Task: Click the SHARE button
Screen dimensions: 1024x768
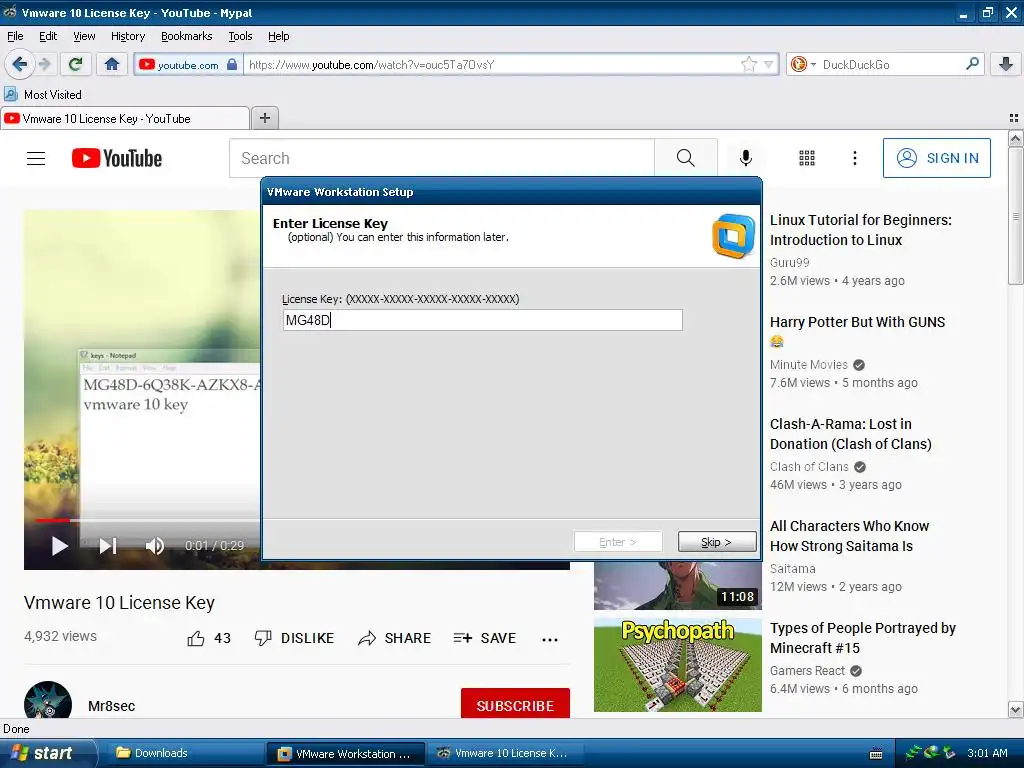Action: pyautogui.click(x=394, y=638)
